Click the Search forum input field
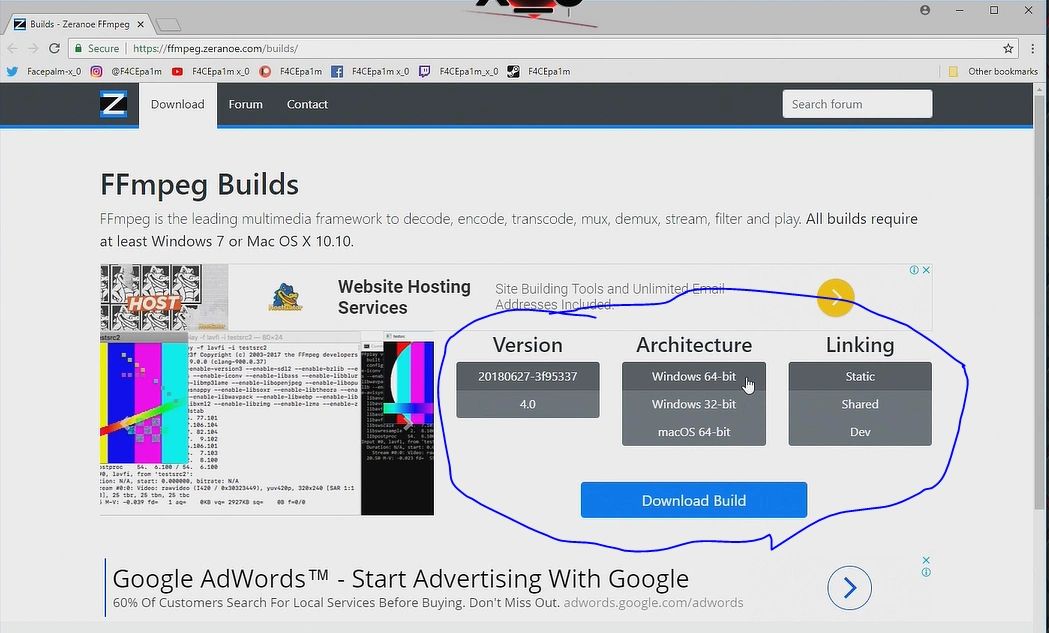This screenshot has width=1049, height=633. tap(857, 104)
